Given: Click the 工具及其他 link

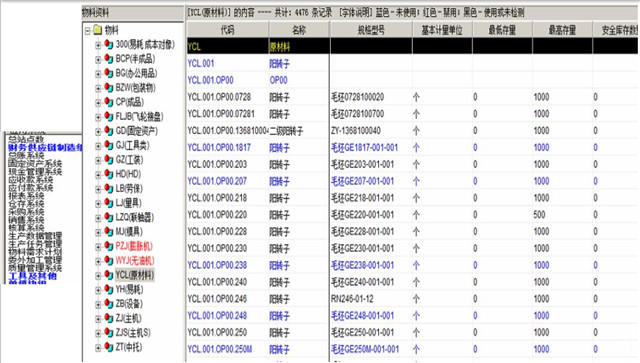Looking at the screenshot, I should click(x=32, y=276).
